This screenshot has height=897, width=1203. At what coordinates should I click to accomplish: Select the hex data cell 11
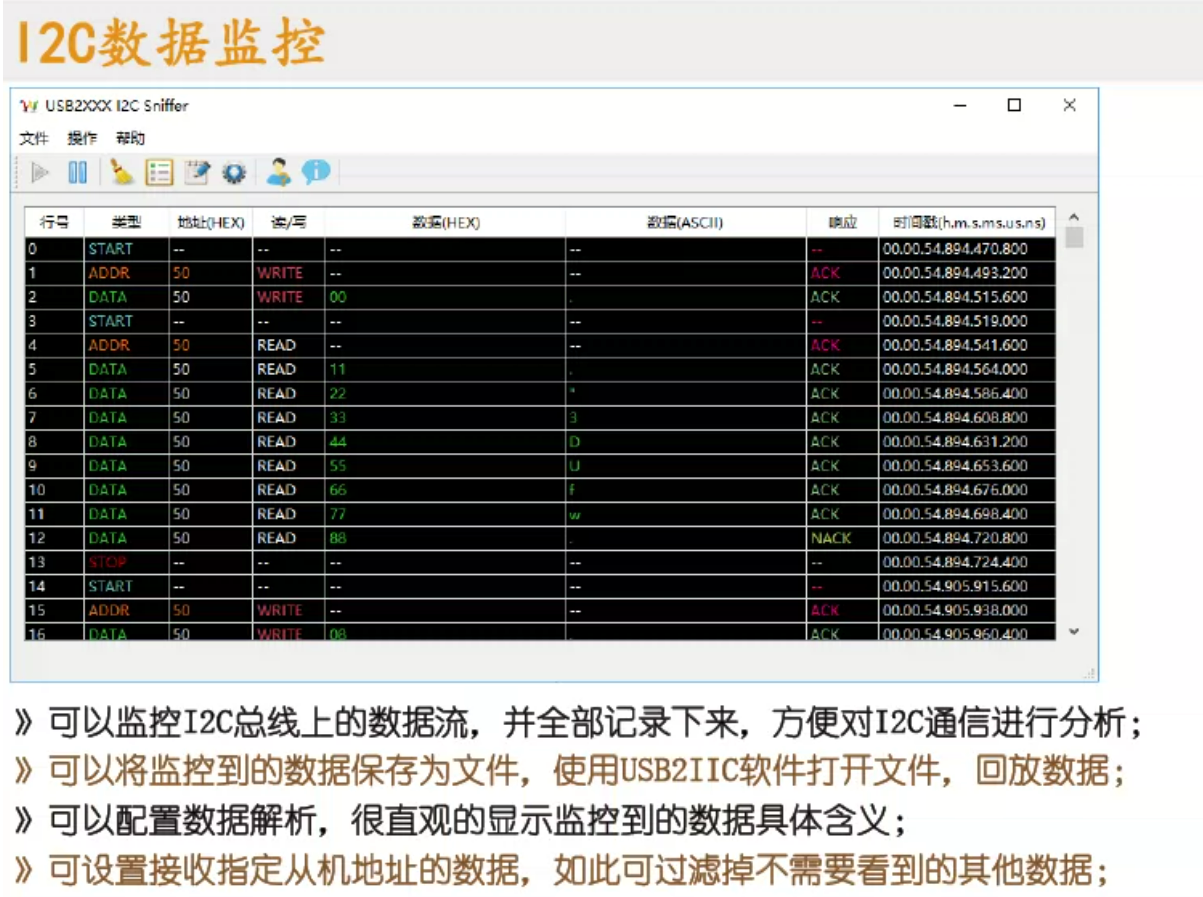(445, 369)
